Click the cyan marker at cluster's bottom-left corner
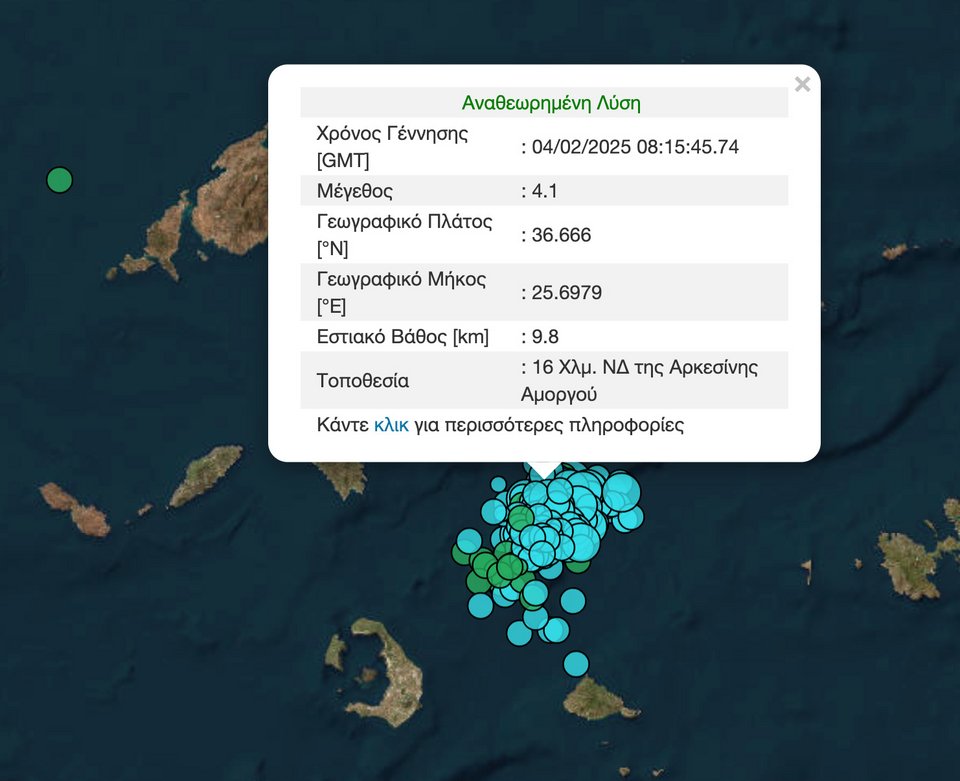This screenshot has width=960, height=781. pyautogui.click(x=481, y=605)
